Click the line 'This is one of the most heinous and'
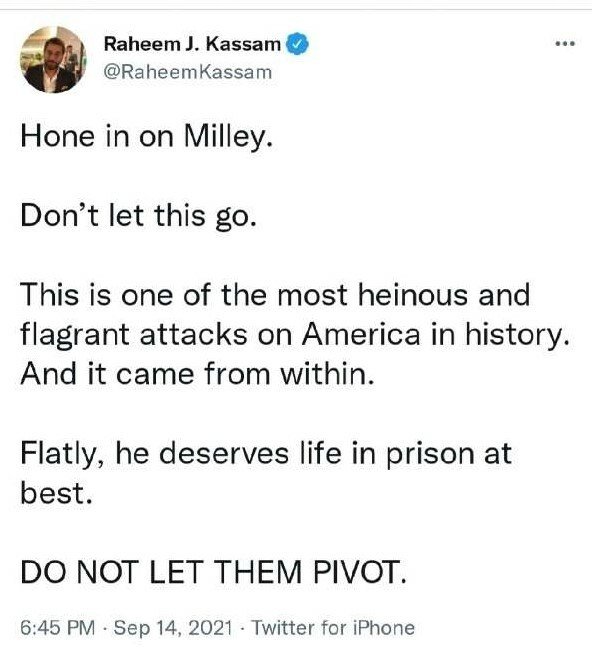 (x=275, y=295)
